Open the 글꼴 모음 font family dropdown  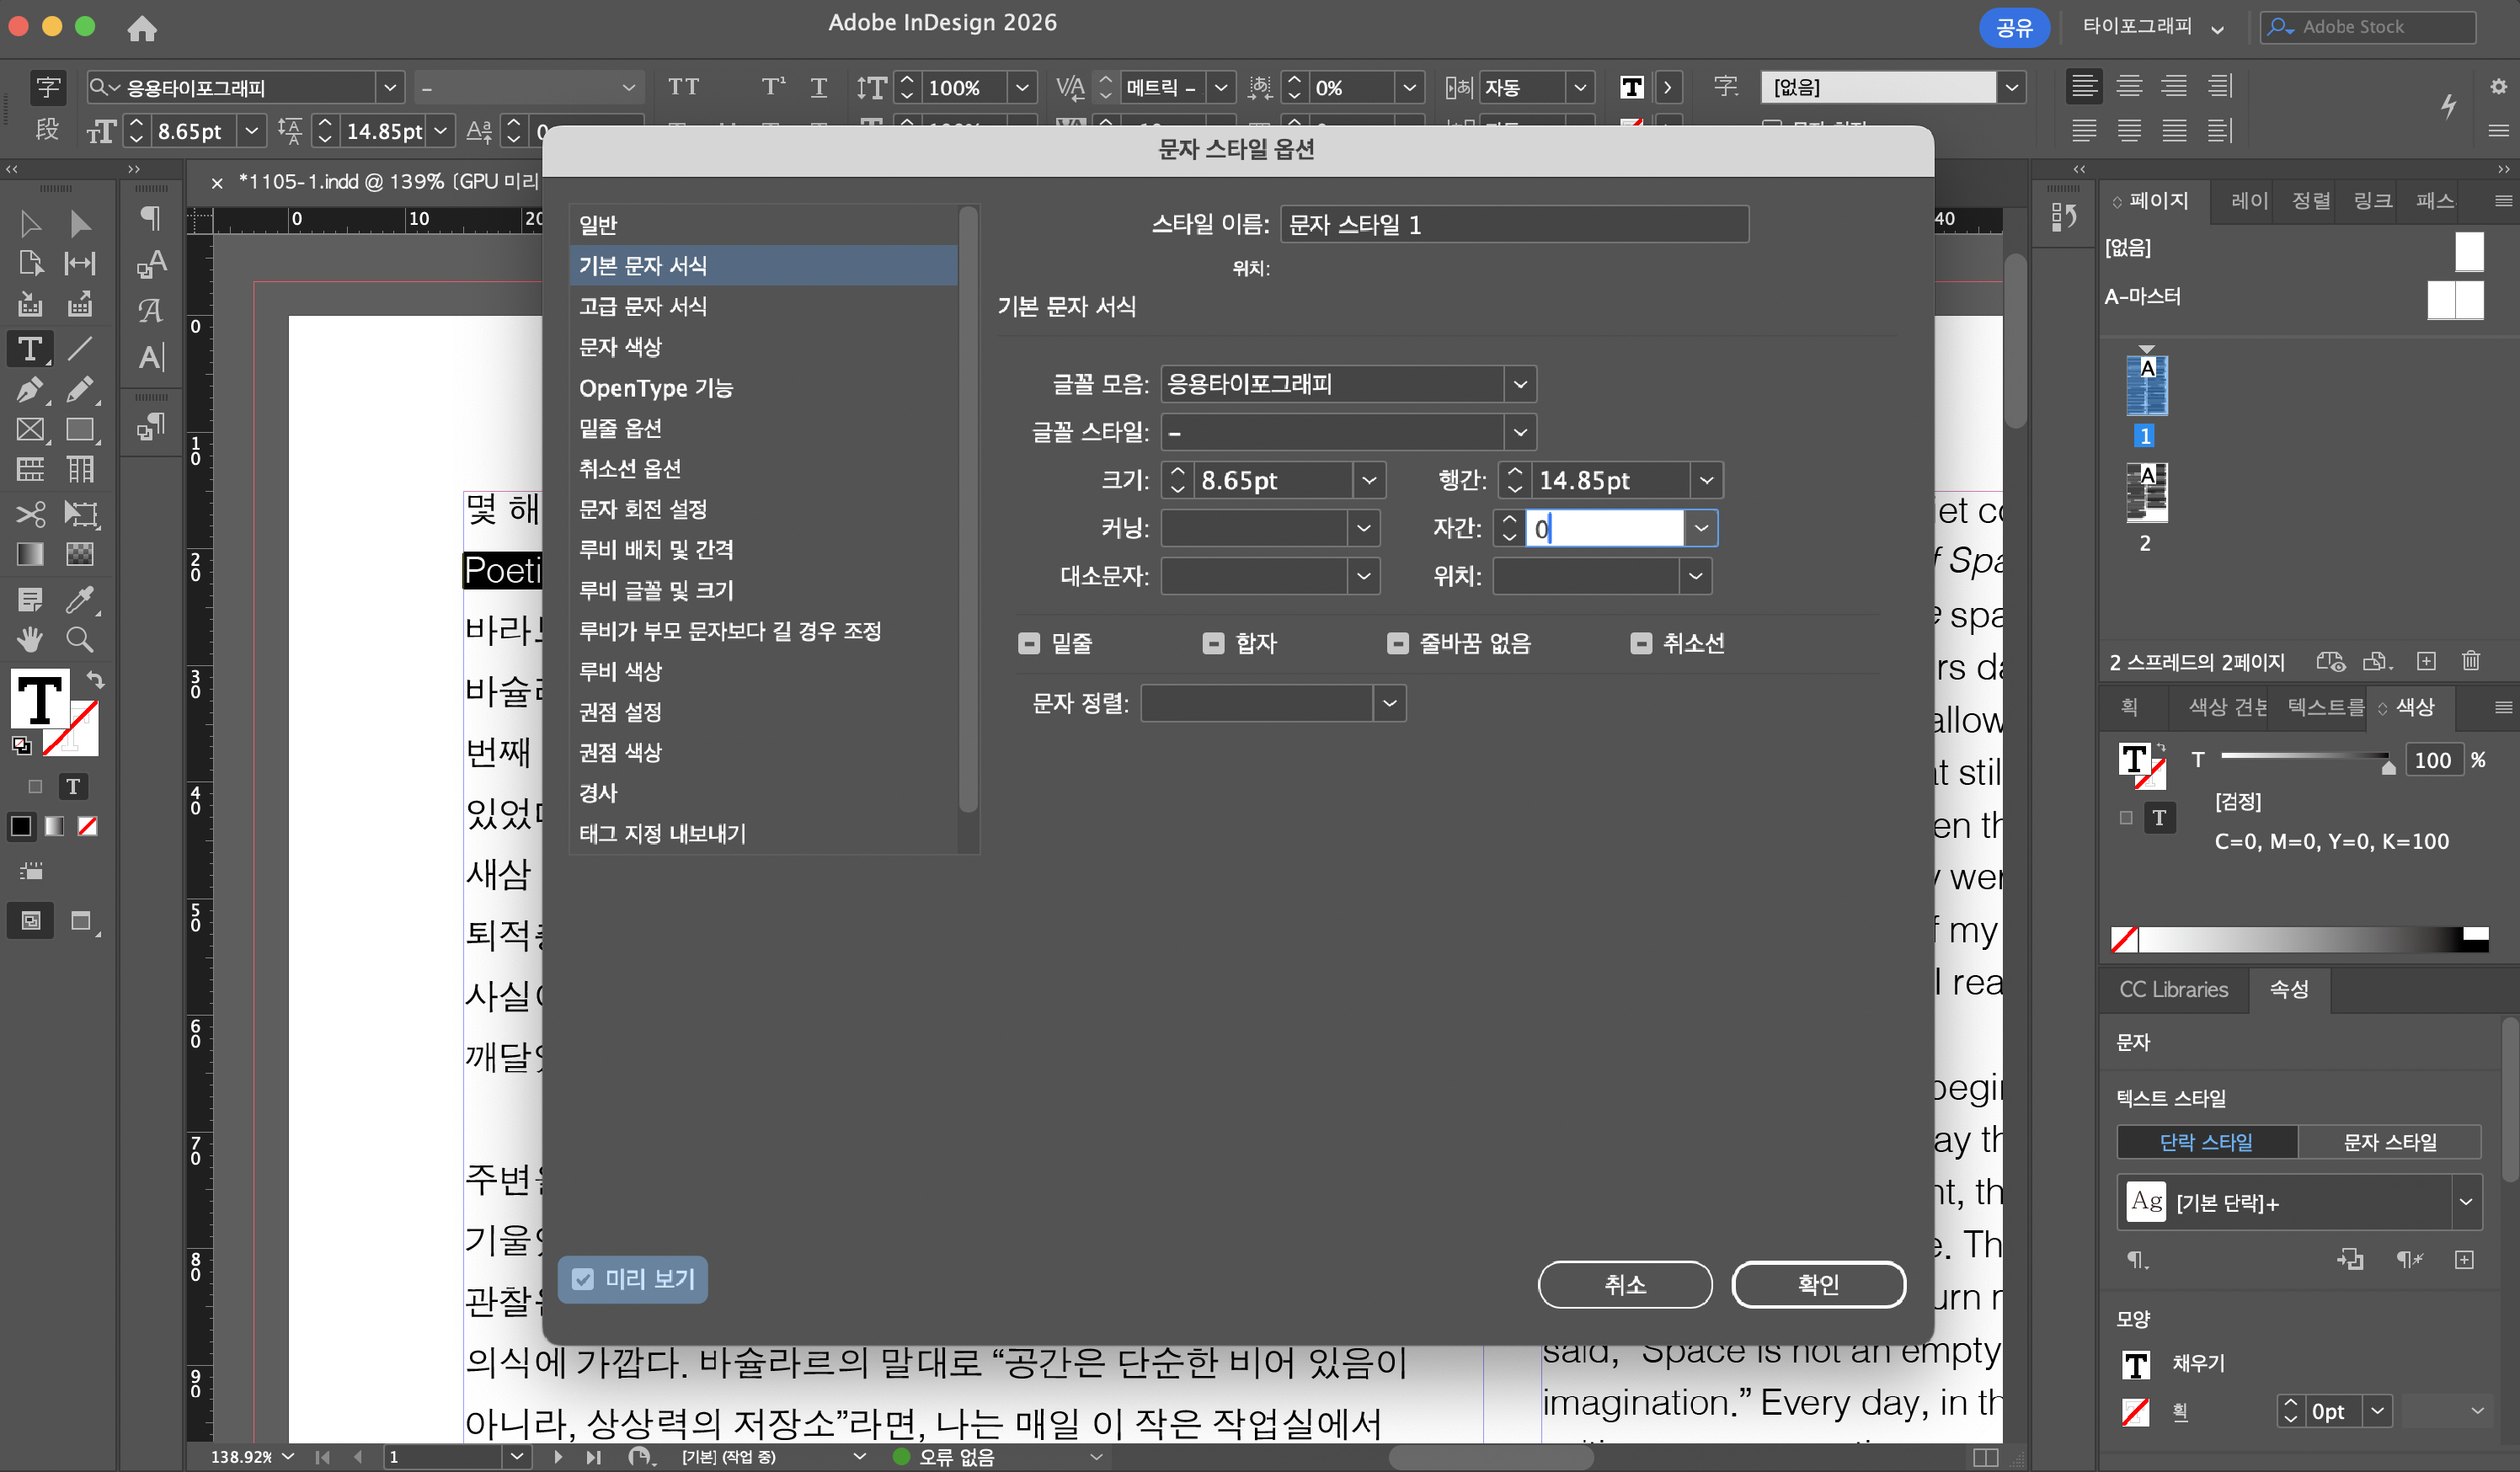[1519, 384]
